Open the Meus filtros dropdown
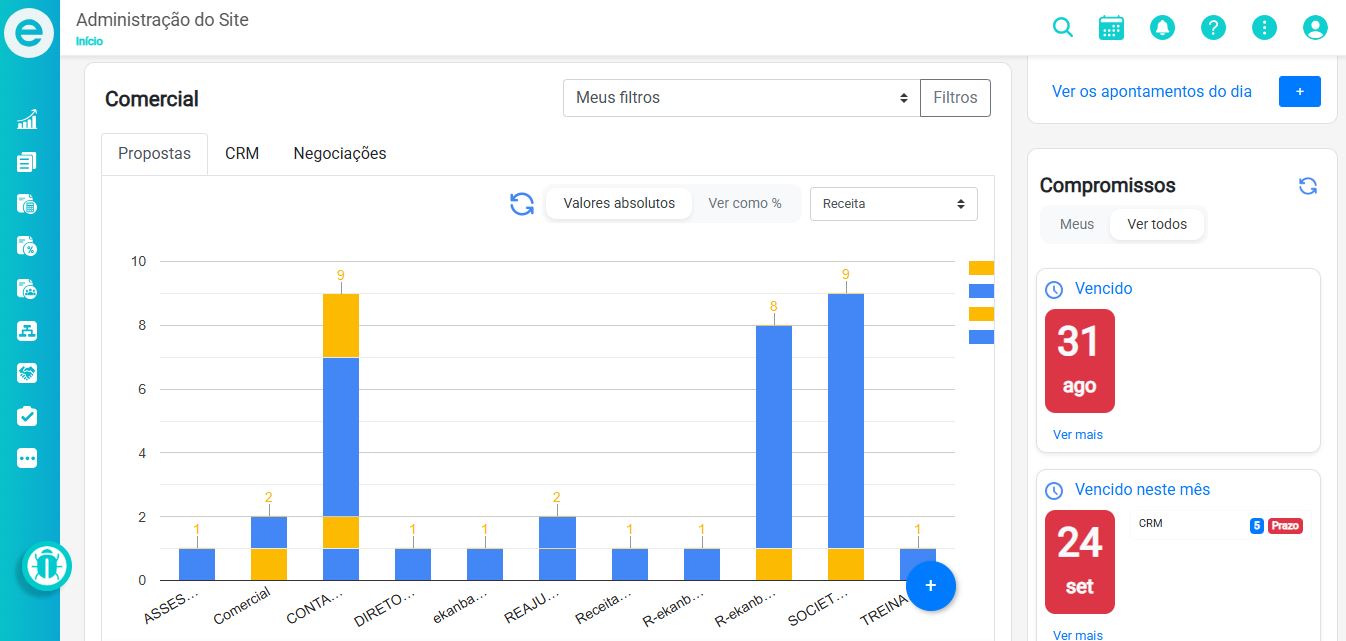This screenshot has width=1346, height=641. click(x=741, y=98)
